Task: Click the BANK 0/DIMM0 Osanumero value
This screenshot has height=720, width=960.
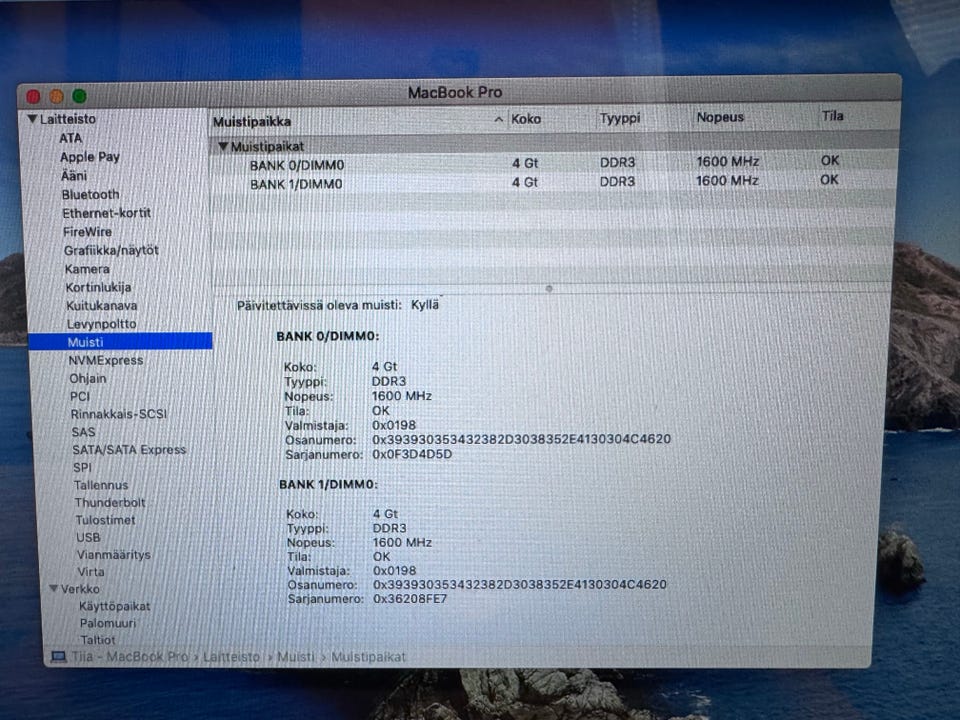Action: pos(521,439)
